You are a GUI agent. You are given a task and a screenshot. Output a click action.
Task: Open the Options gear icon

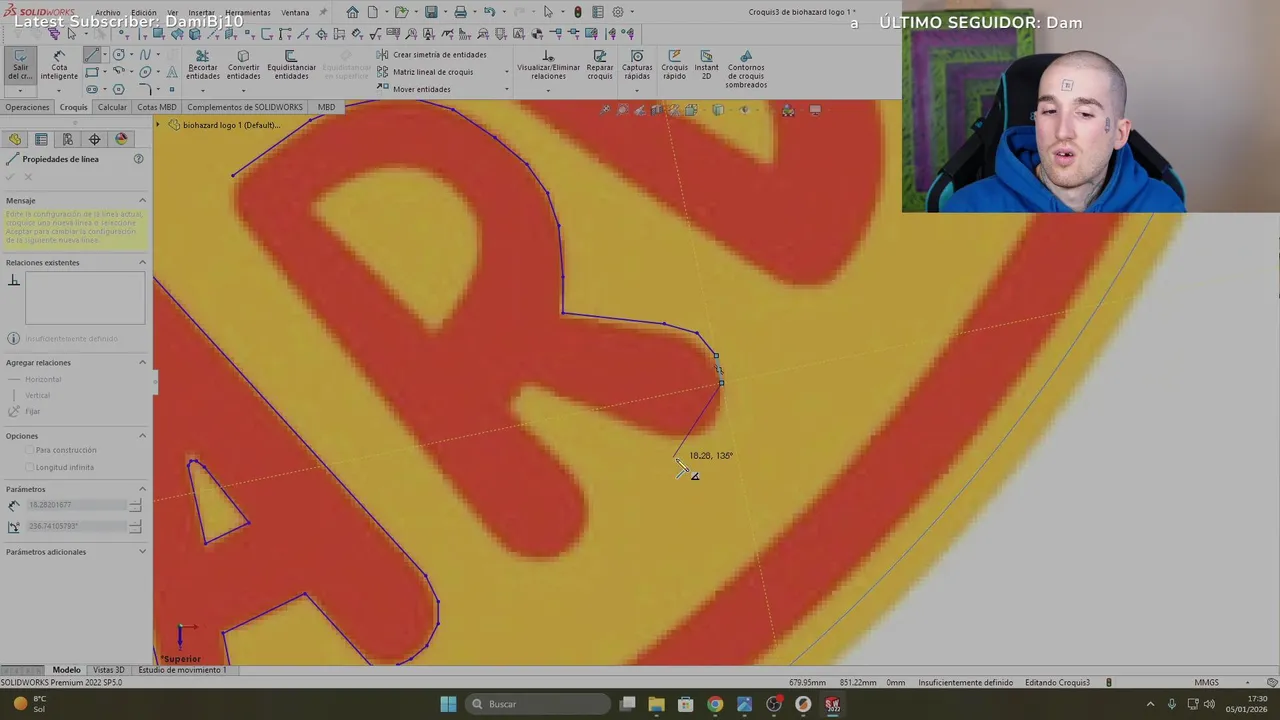tap(618, 12)
